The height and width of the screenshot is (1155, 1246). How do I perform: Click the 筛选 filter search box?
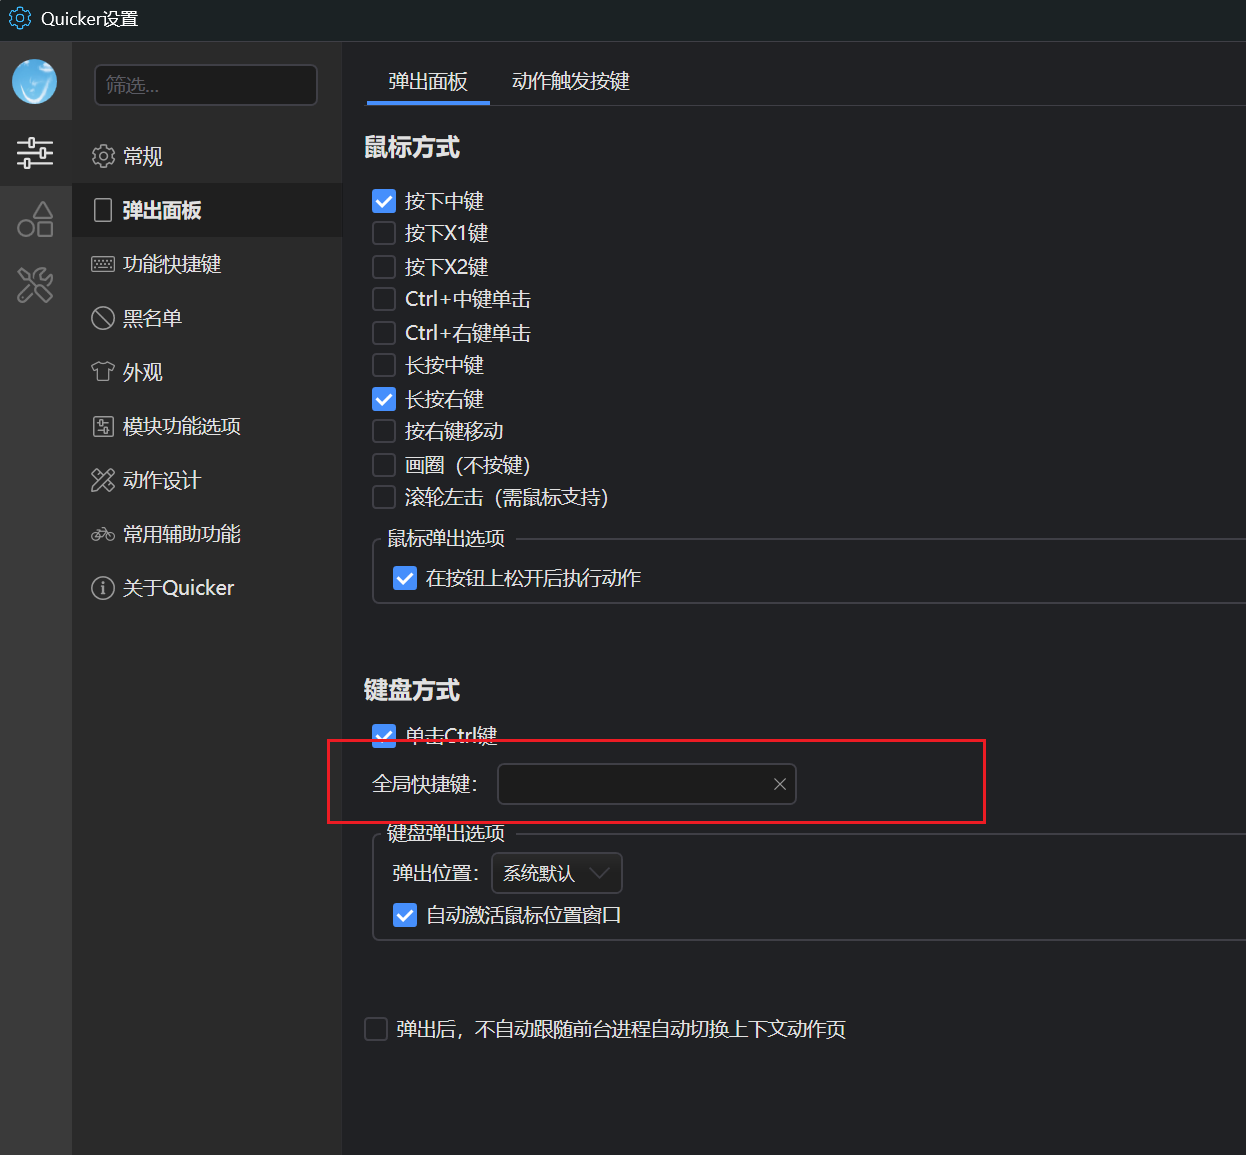point(206,85)
